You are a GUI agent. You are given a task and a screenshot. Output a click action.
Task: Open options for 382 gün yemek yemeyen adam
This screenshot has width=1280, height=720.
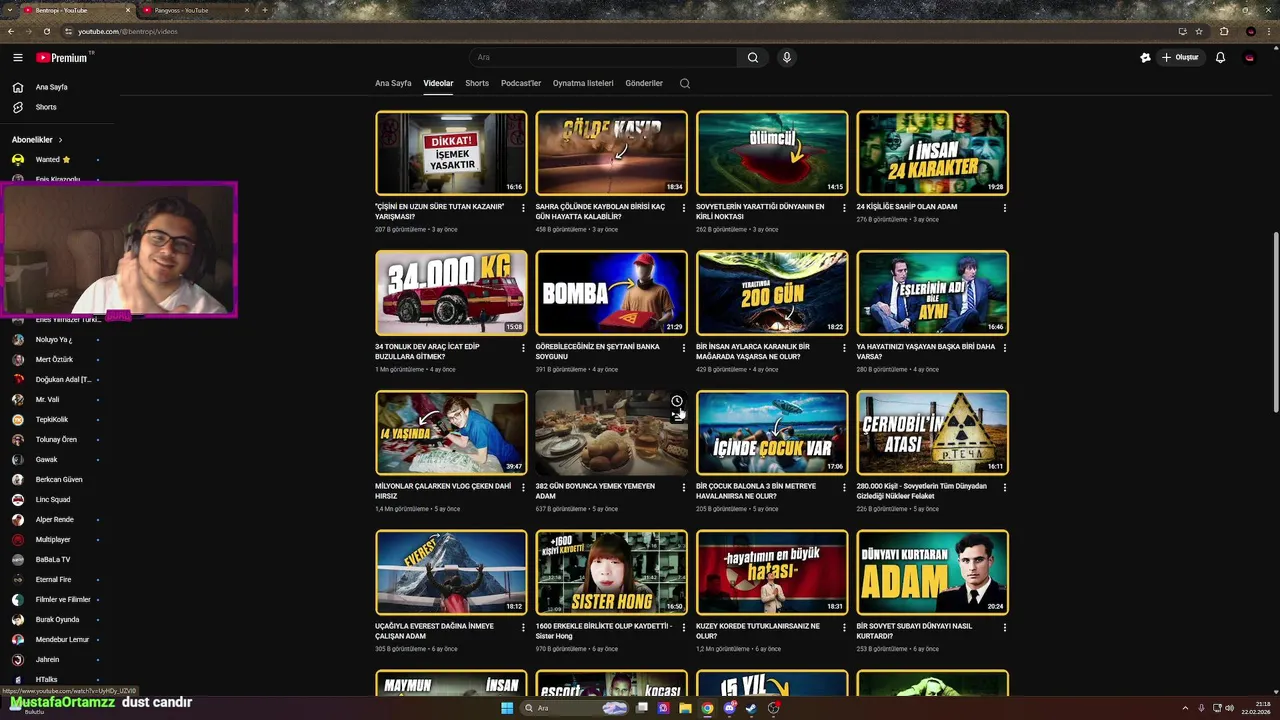(684, 488)
